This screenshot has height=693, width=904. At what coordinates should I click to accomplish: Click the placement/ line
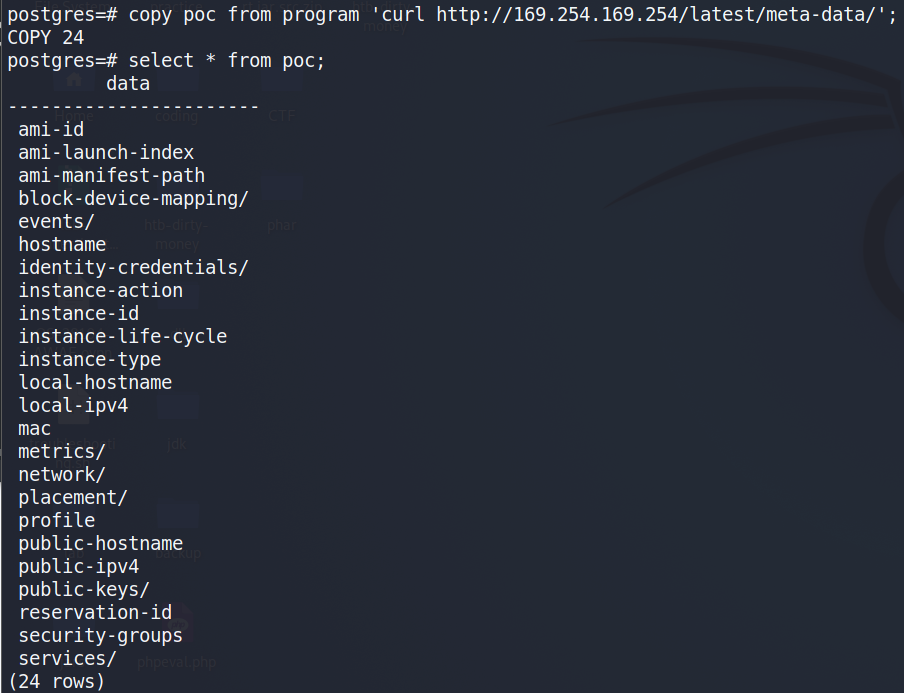pyautogui.click(x=73, y=498)
